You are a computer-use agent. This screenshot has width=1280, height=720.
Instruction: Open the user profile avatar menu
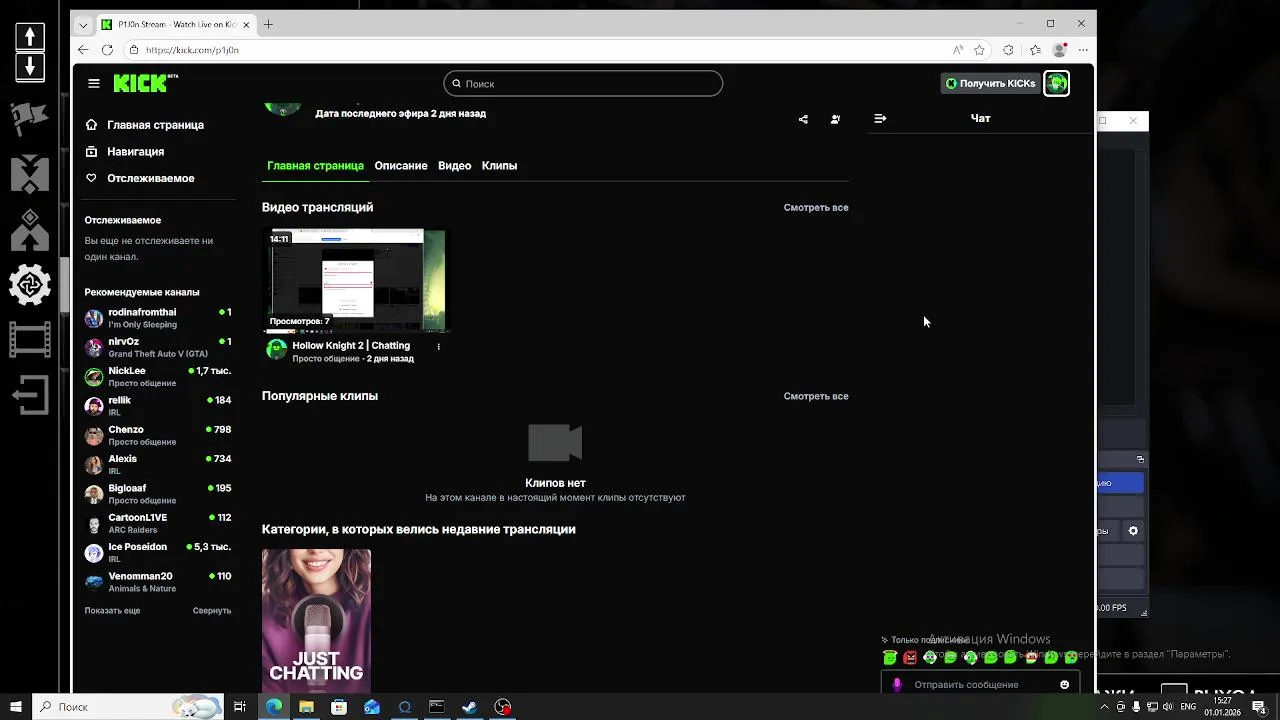point(1056,84)
